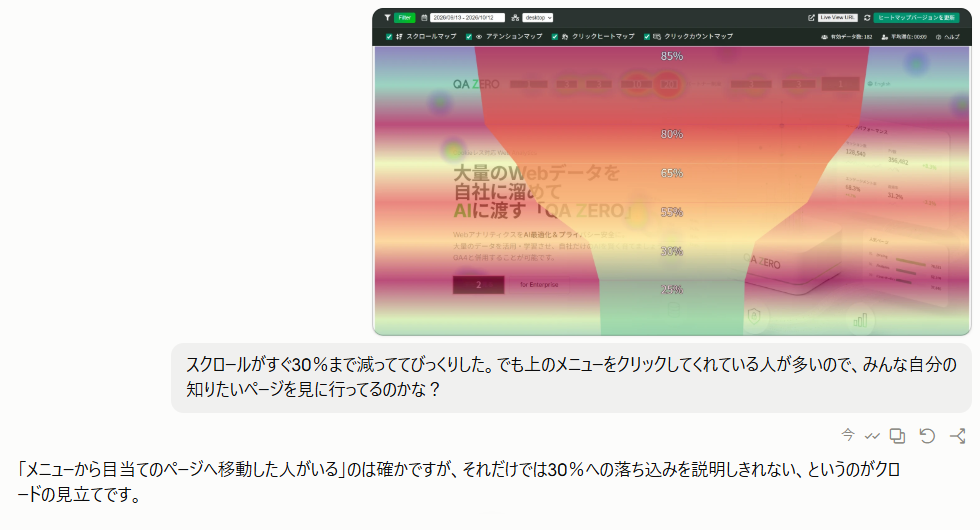Click the Live View URL button
This screenshot has height=530, width=980.
click(838, 18)
